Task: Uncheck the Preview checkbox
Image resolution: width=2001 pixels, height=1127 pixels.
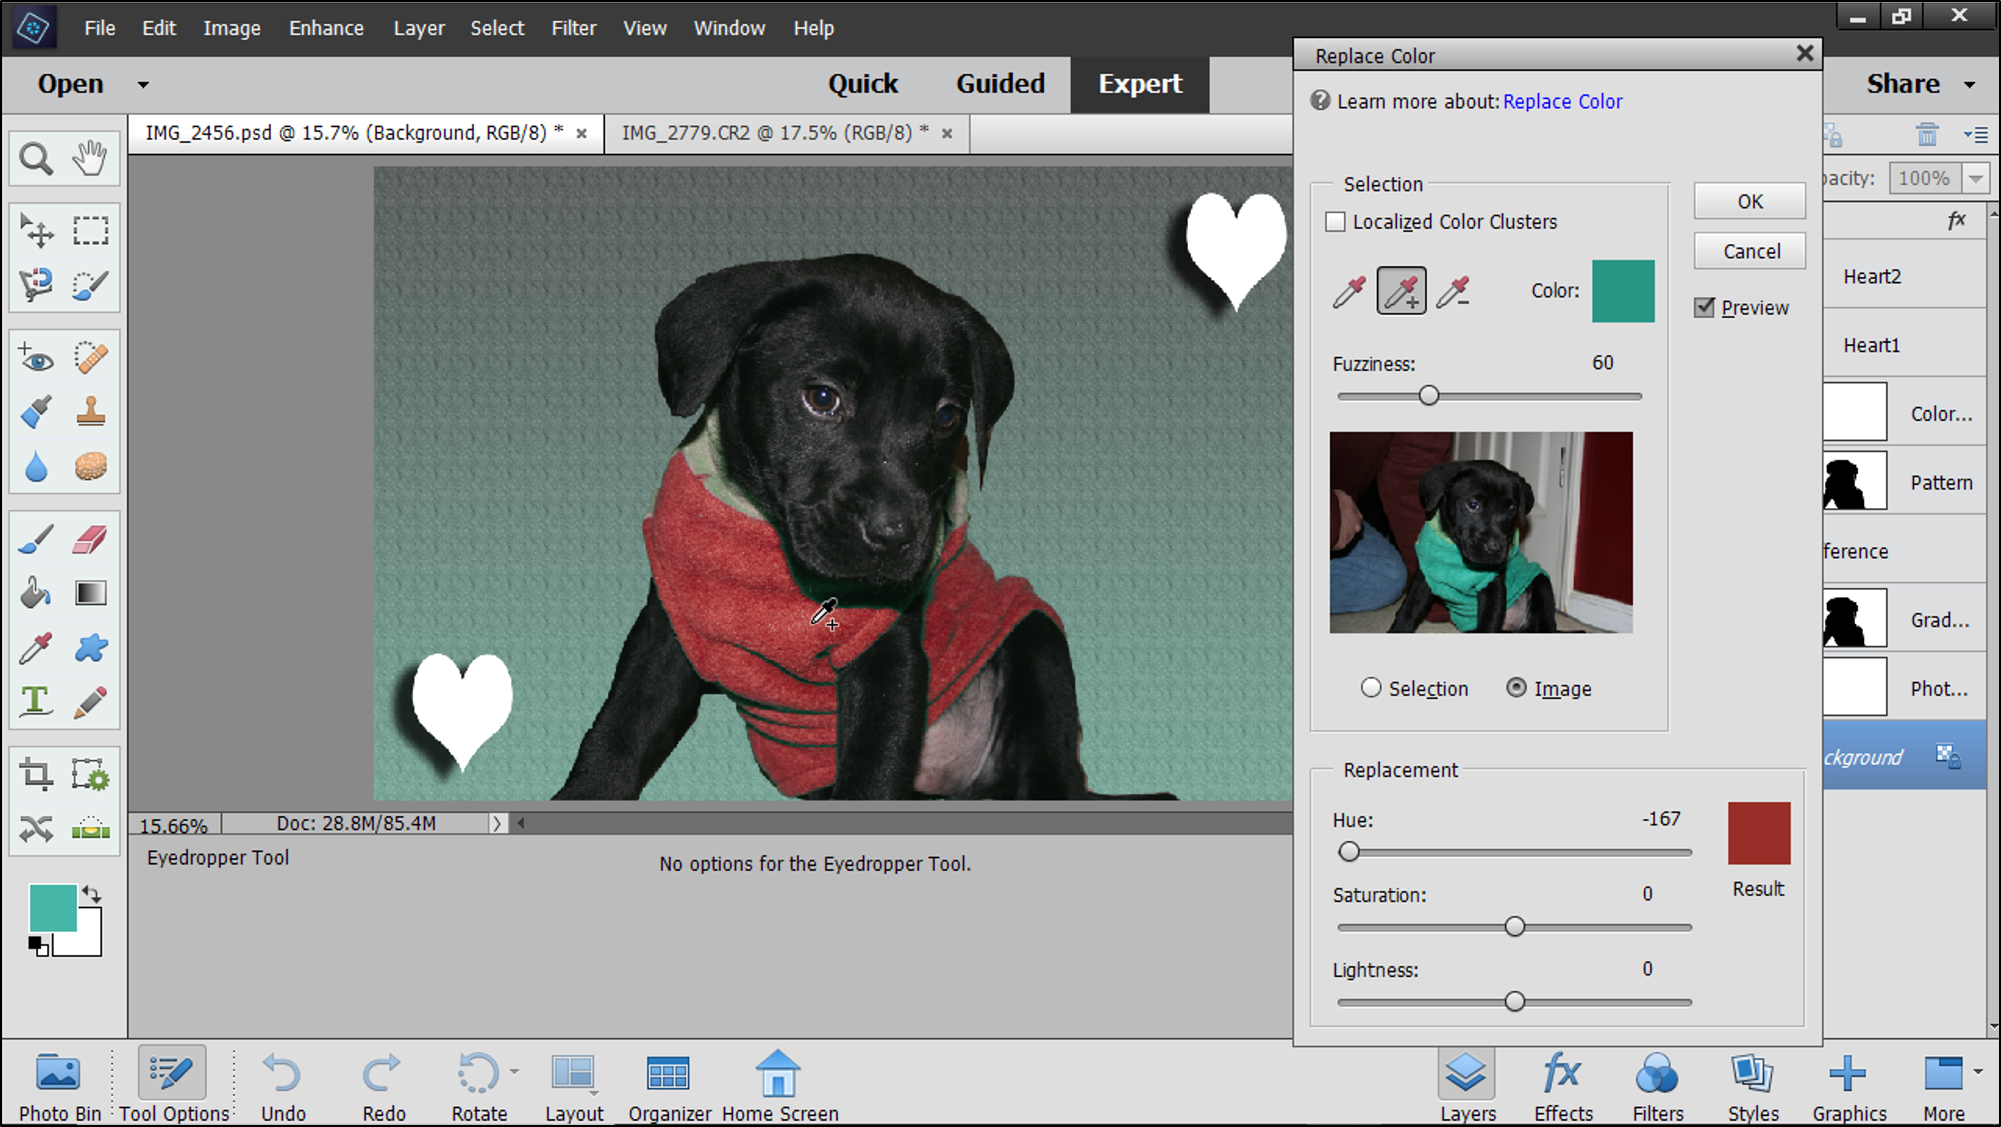Action: (1705, 308)
